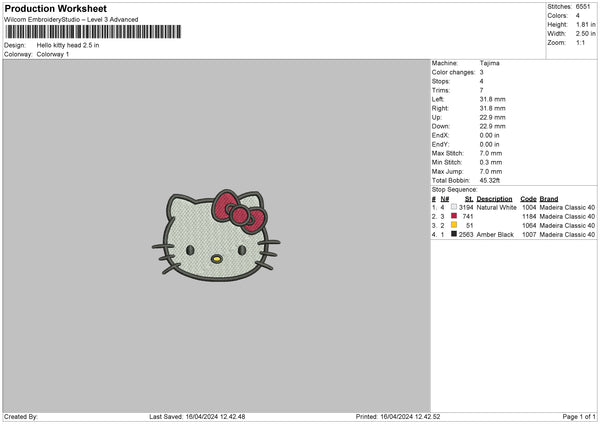Click the yellow thread swatch code 1064

[x=454, y=225]
